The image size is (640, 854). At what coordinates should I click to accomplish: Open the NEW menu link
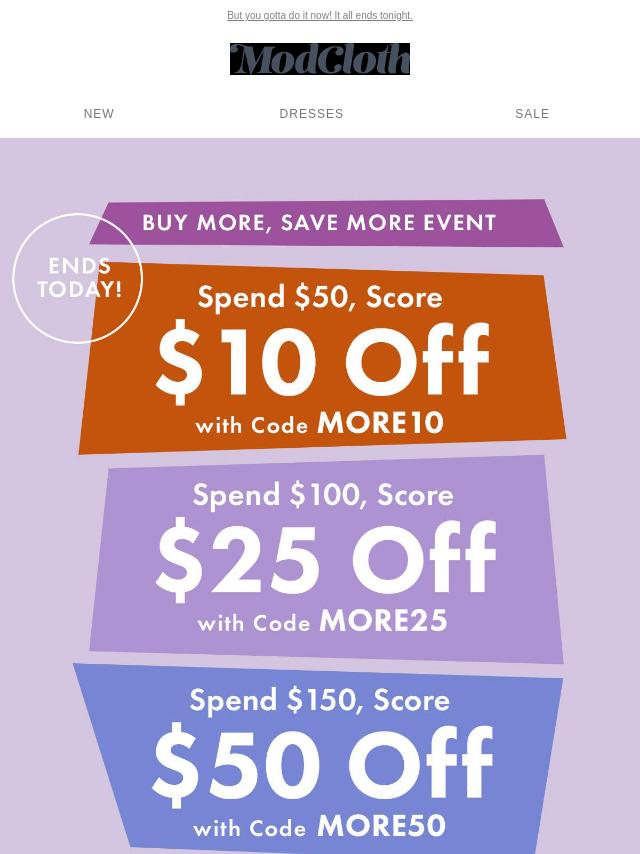coord(99,114)
